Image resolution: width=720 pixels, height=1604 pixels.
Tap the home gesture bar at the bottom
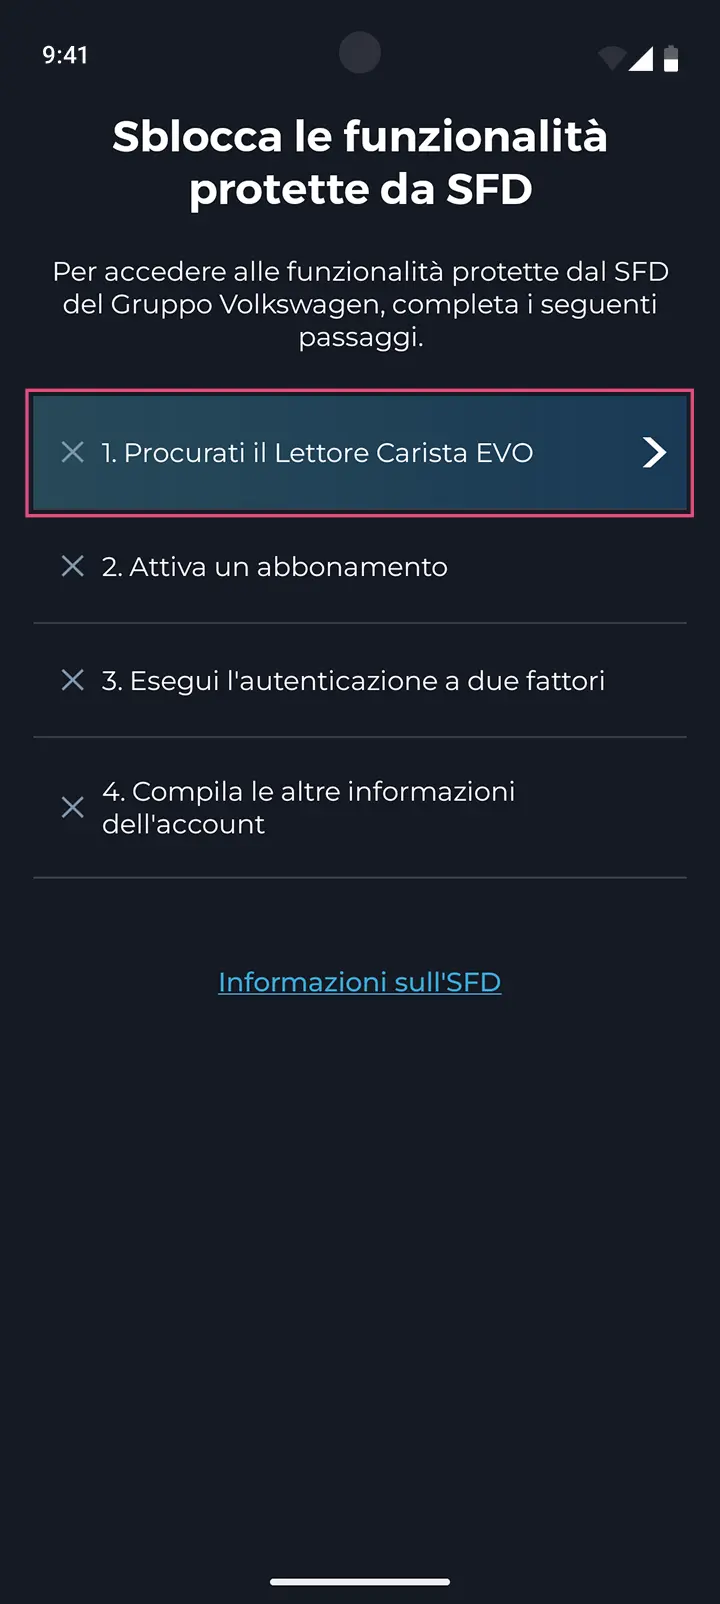[360, 1581]
